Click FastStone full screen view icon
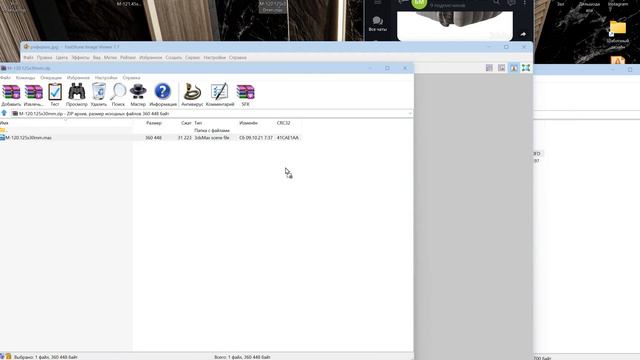 [x=526, y=68]
